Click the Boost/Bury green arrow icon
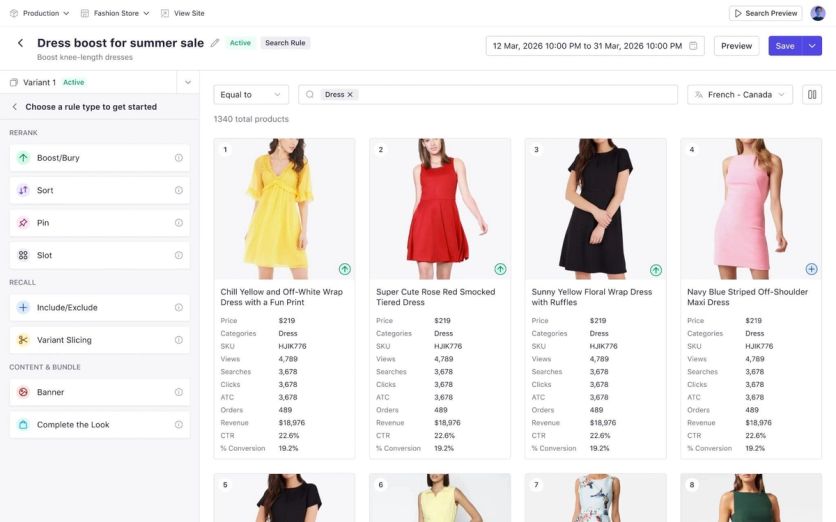The width and height of the screenshot is (836, 522). pyautogui.click(x=23, y=158)
